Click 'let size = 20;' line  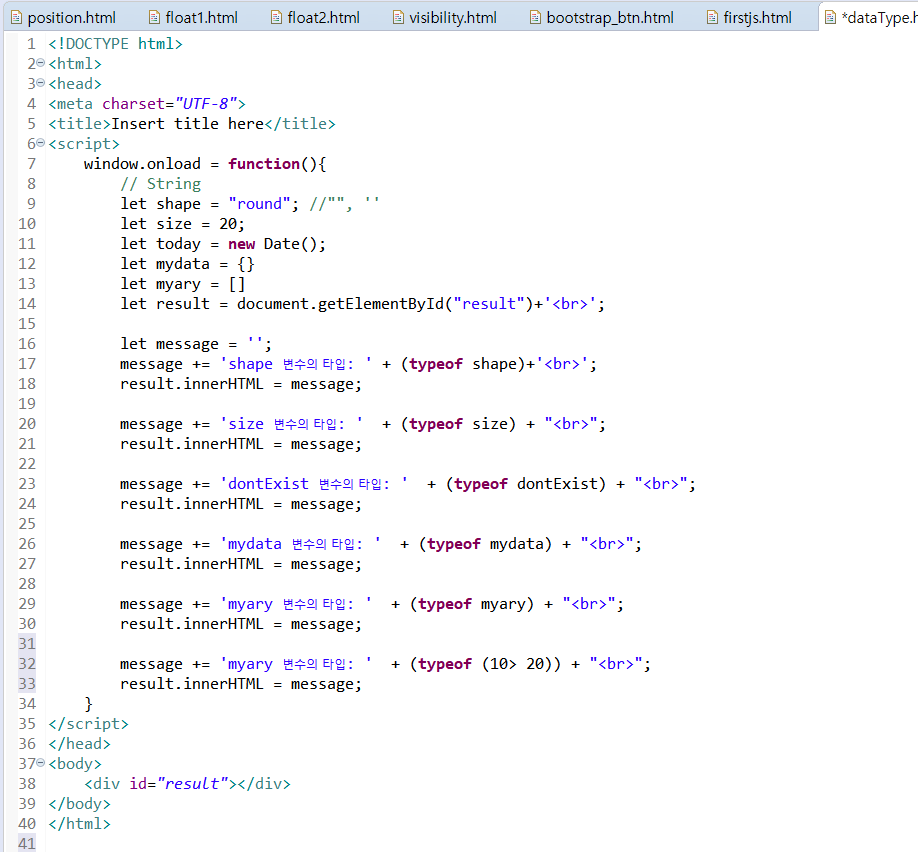pos(183,224)
